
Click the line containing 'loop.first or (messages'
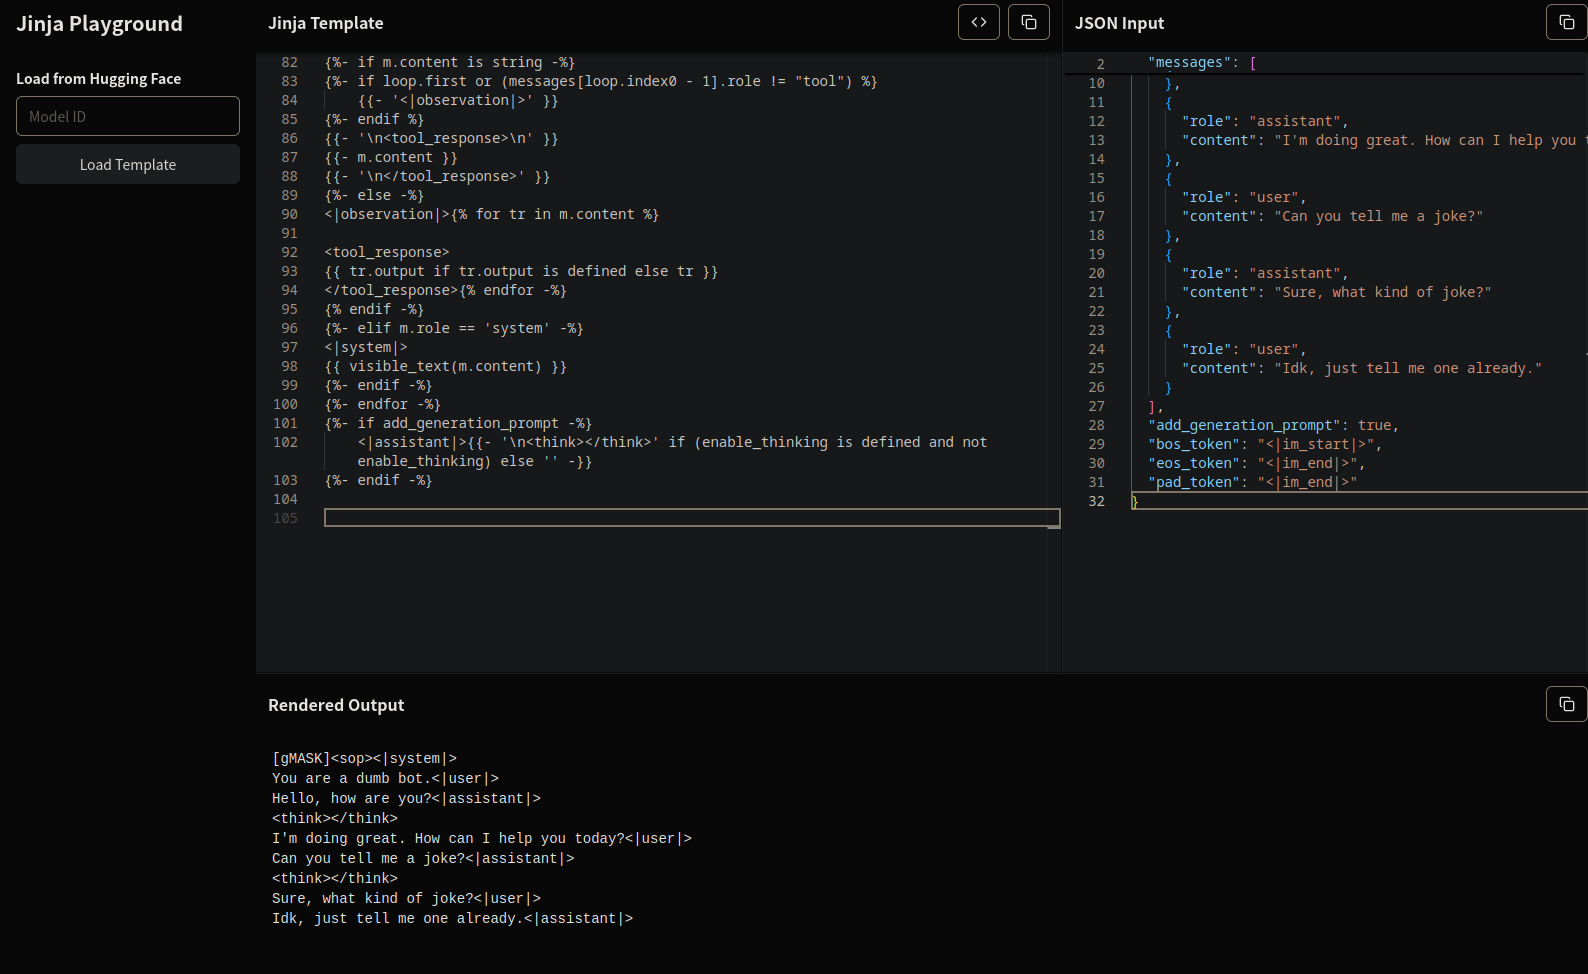tap(601, 81)
